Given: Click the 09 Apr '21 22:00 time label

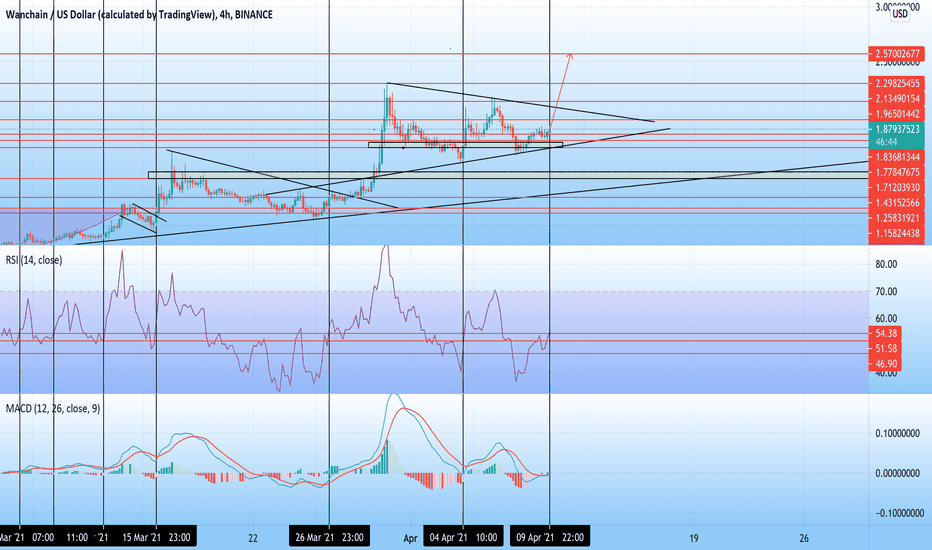Looking at the screenshot, I should click(550, 538).
